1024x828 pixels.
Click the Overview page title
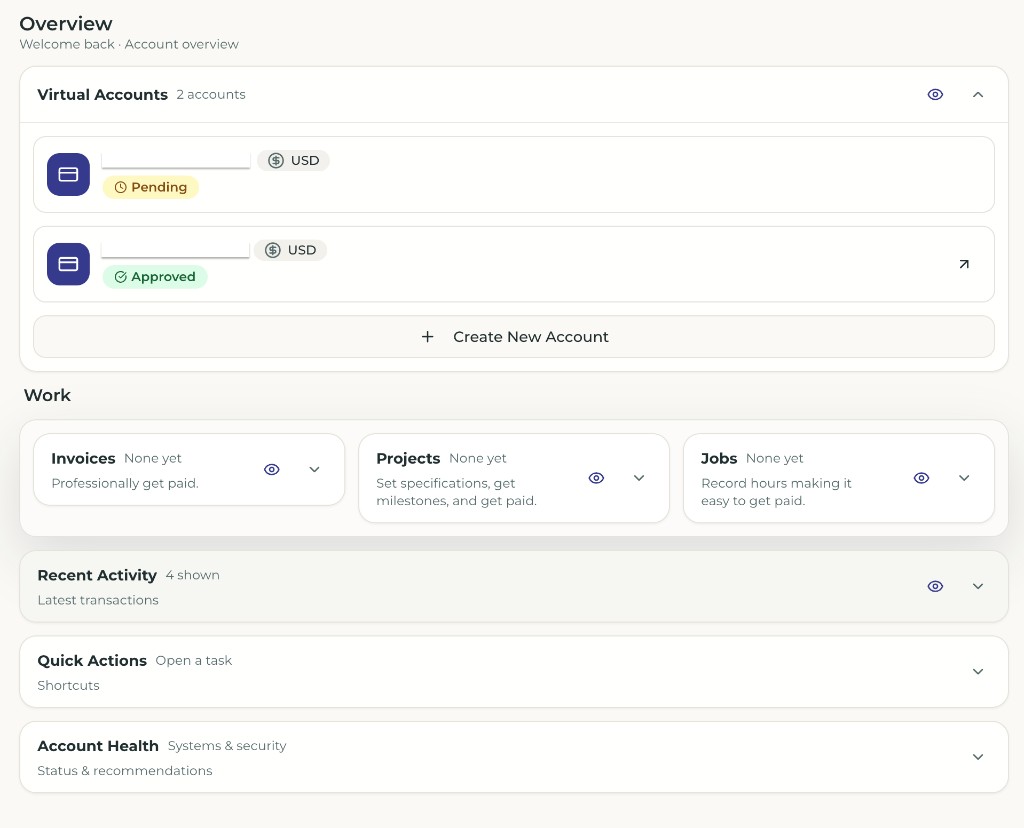coord(66,24)
